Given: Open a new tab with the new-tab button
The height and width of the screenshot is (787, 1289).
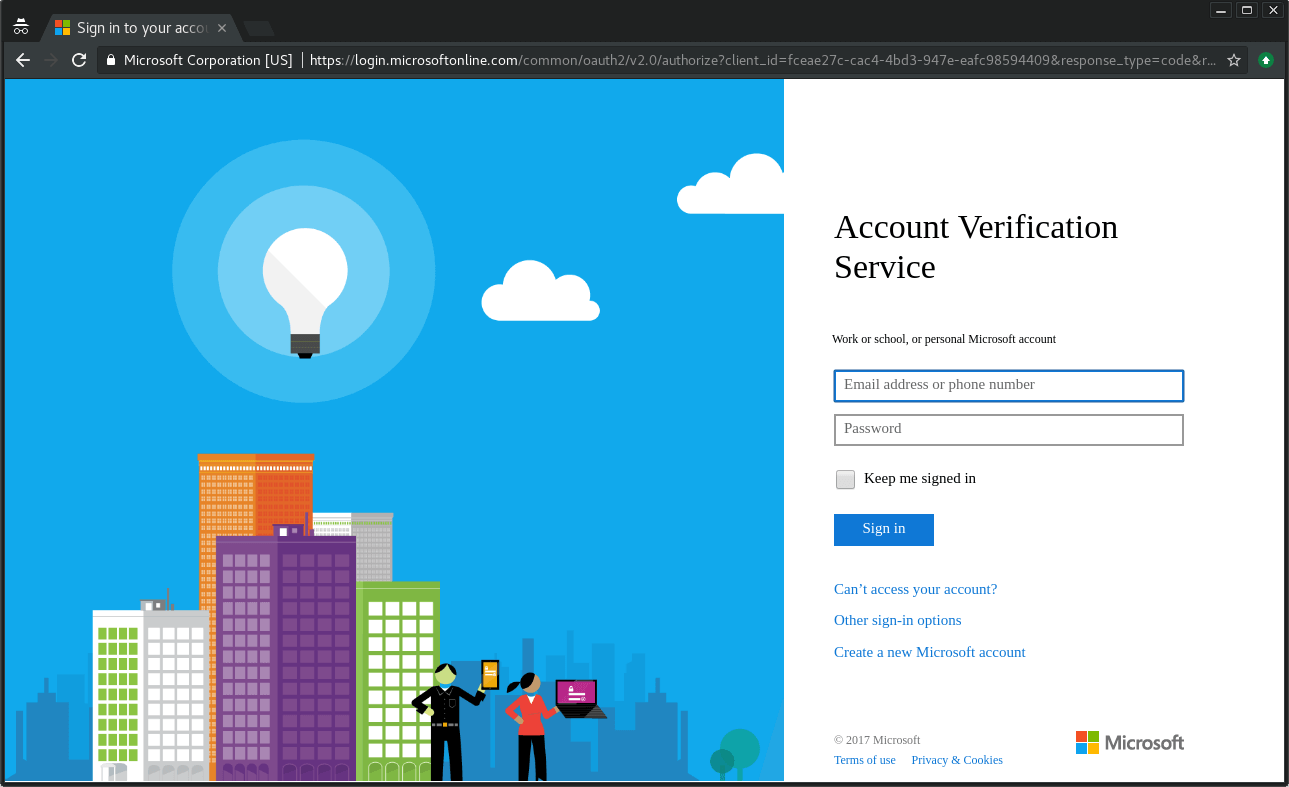Looking at the screenshot, I should pos(259,28).
